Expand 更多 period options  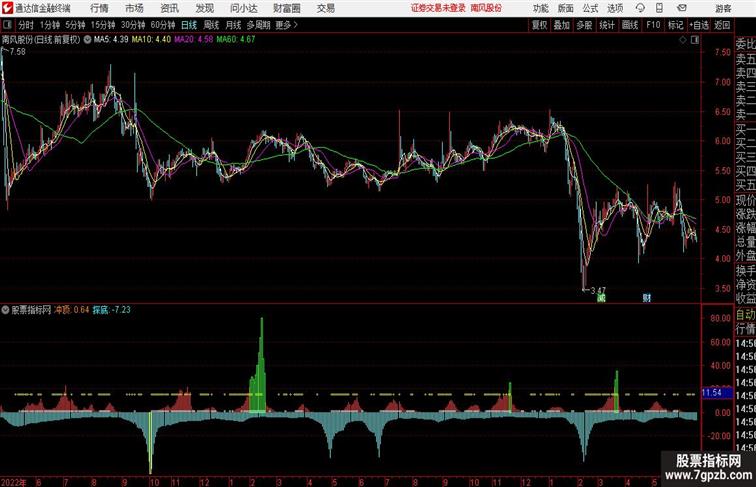[287, 25]
